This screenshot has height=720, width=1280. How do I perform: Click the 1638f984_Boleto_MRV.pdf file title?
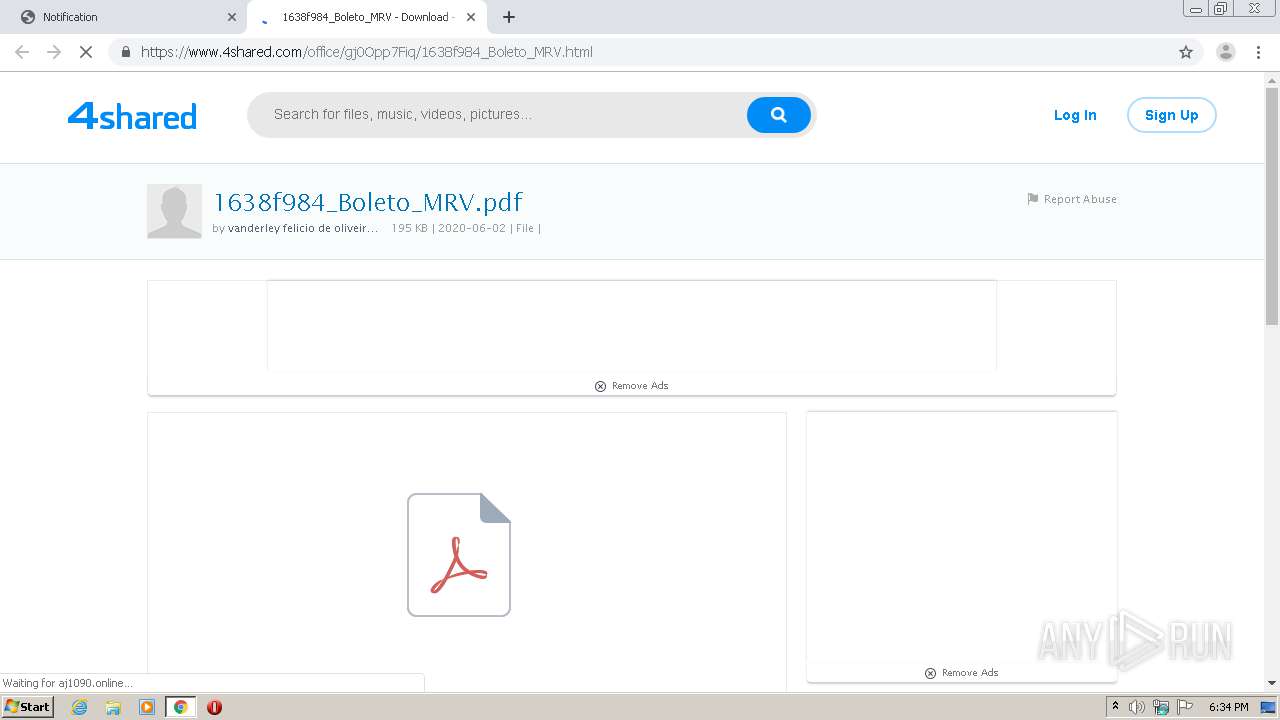click(x=368, y=202)
